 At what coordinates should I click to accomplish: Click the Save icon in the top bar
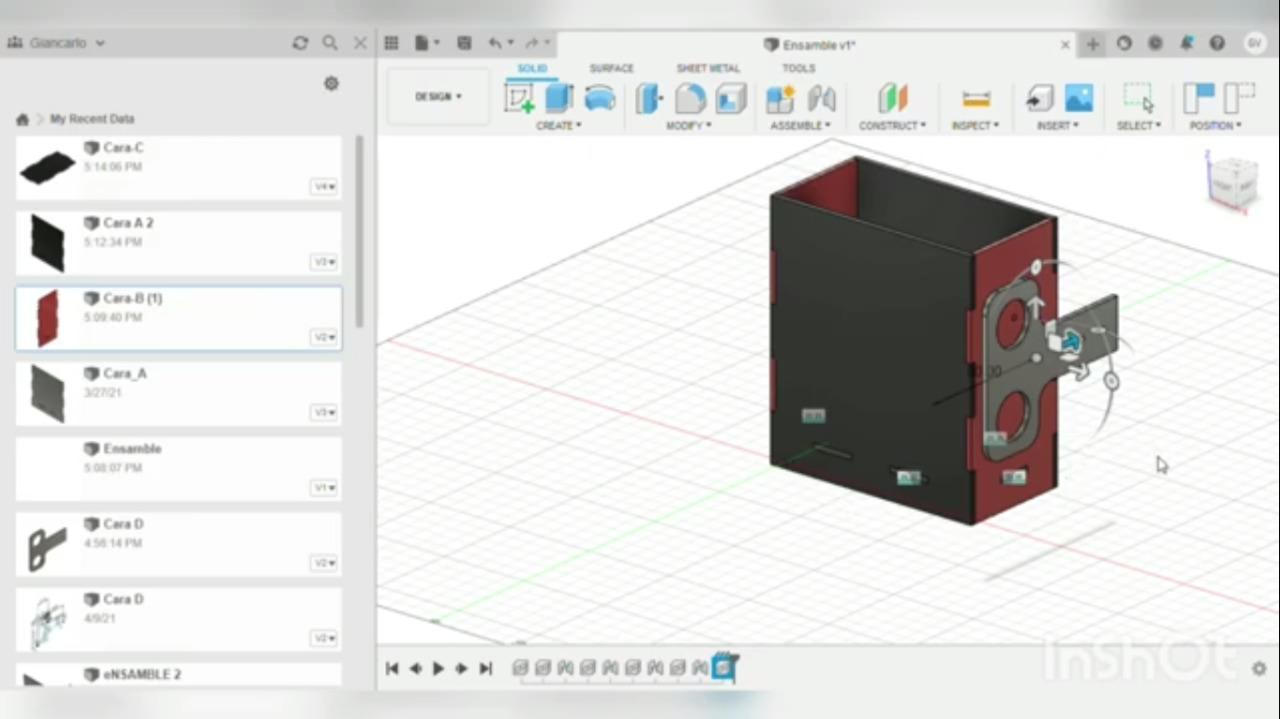[x=464, y=43]
